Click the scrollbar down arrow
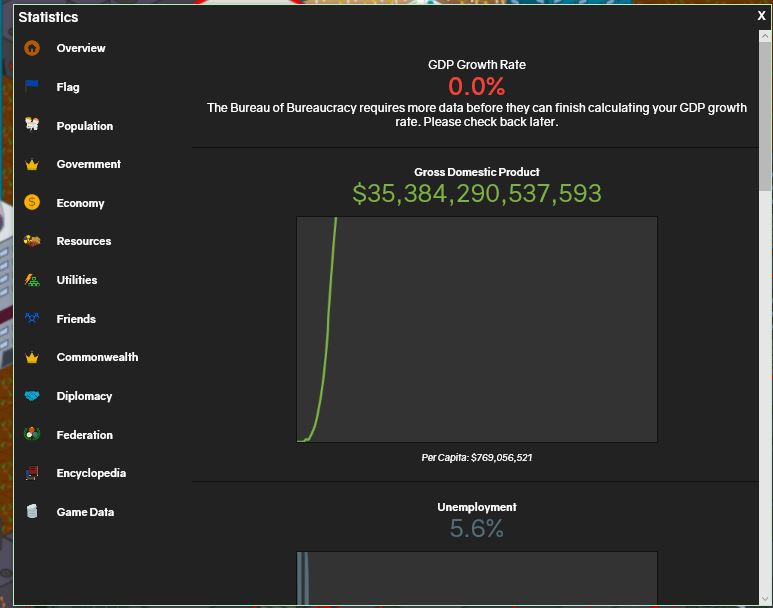 point(765,599)
